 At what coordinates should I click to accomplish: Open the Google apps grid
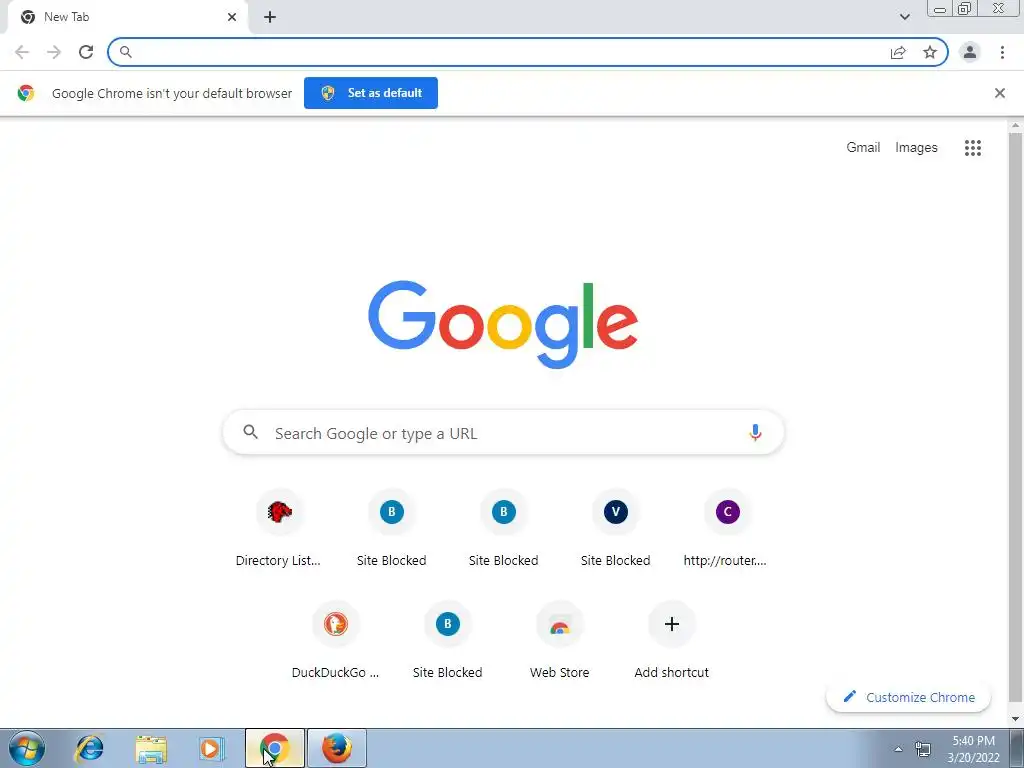click(972, 148)
